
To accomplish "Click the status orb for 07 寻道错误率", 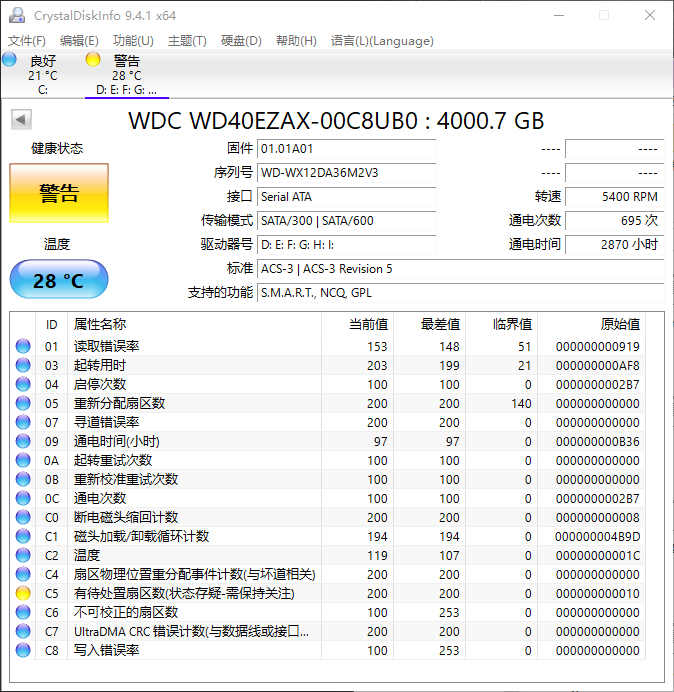I will [23, 422].
